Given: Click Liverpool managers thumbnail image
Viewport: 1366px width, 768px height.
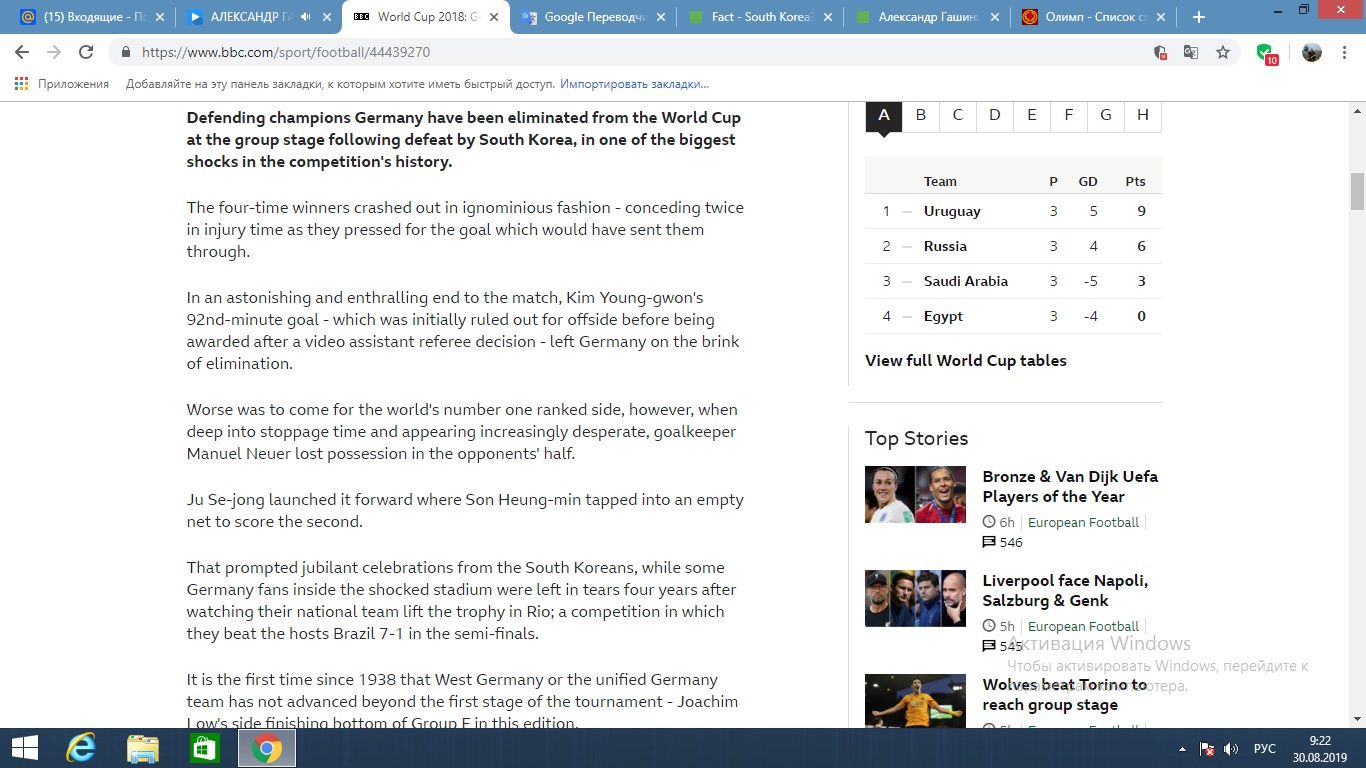Looking at the screenshot, I should pos(915,598).
